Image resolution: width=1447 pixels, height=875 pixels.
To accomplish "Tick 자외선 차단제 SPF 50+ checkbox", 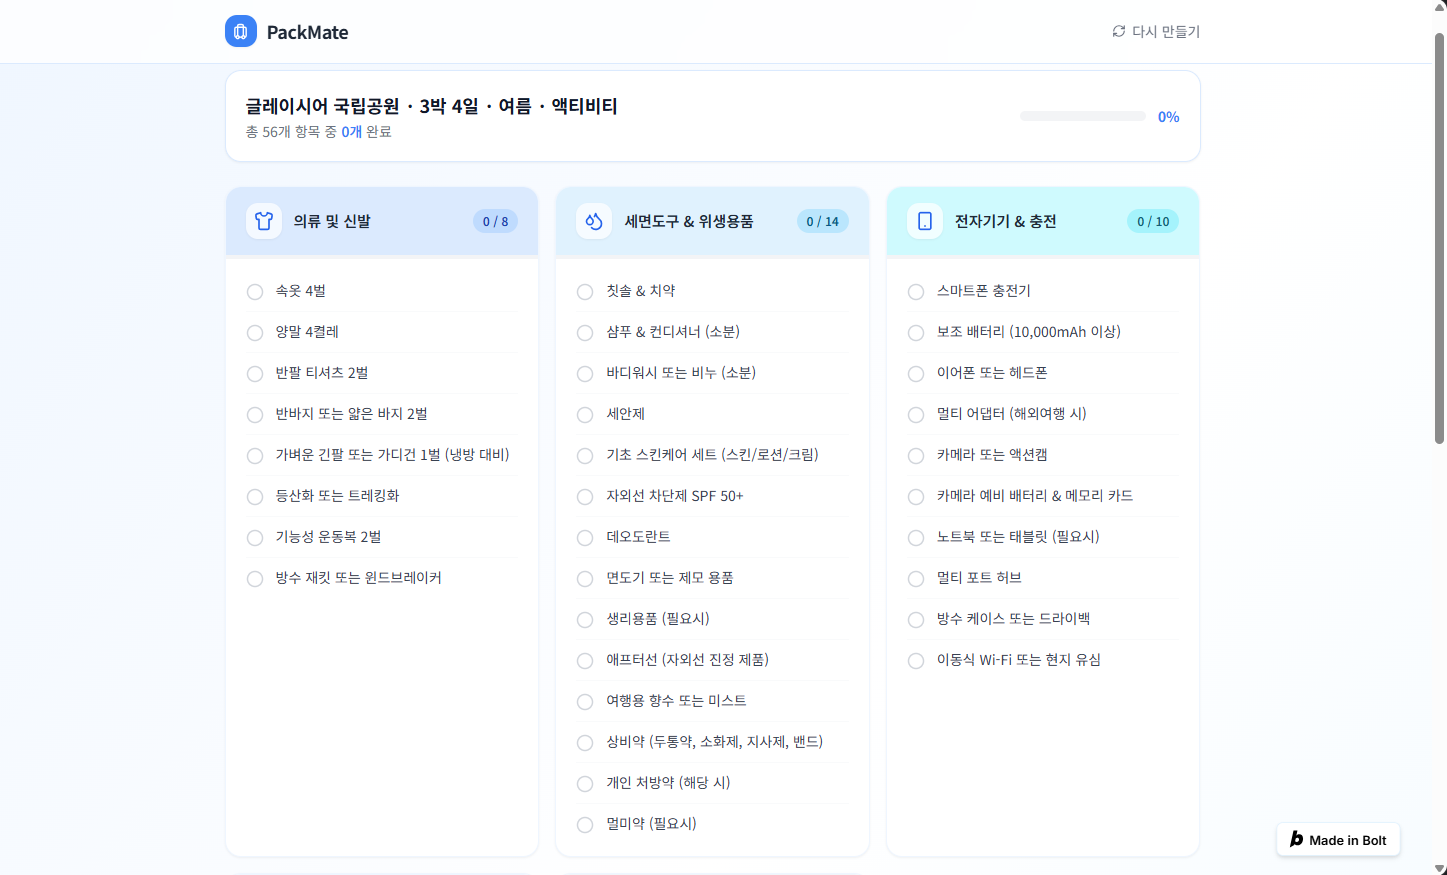I will pyautogui.click(x=585, y=496).
